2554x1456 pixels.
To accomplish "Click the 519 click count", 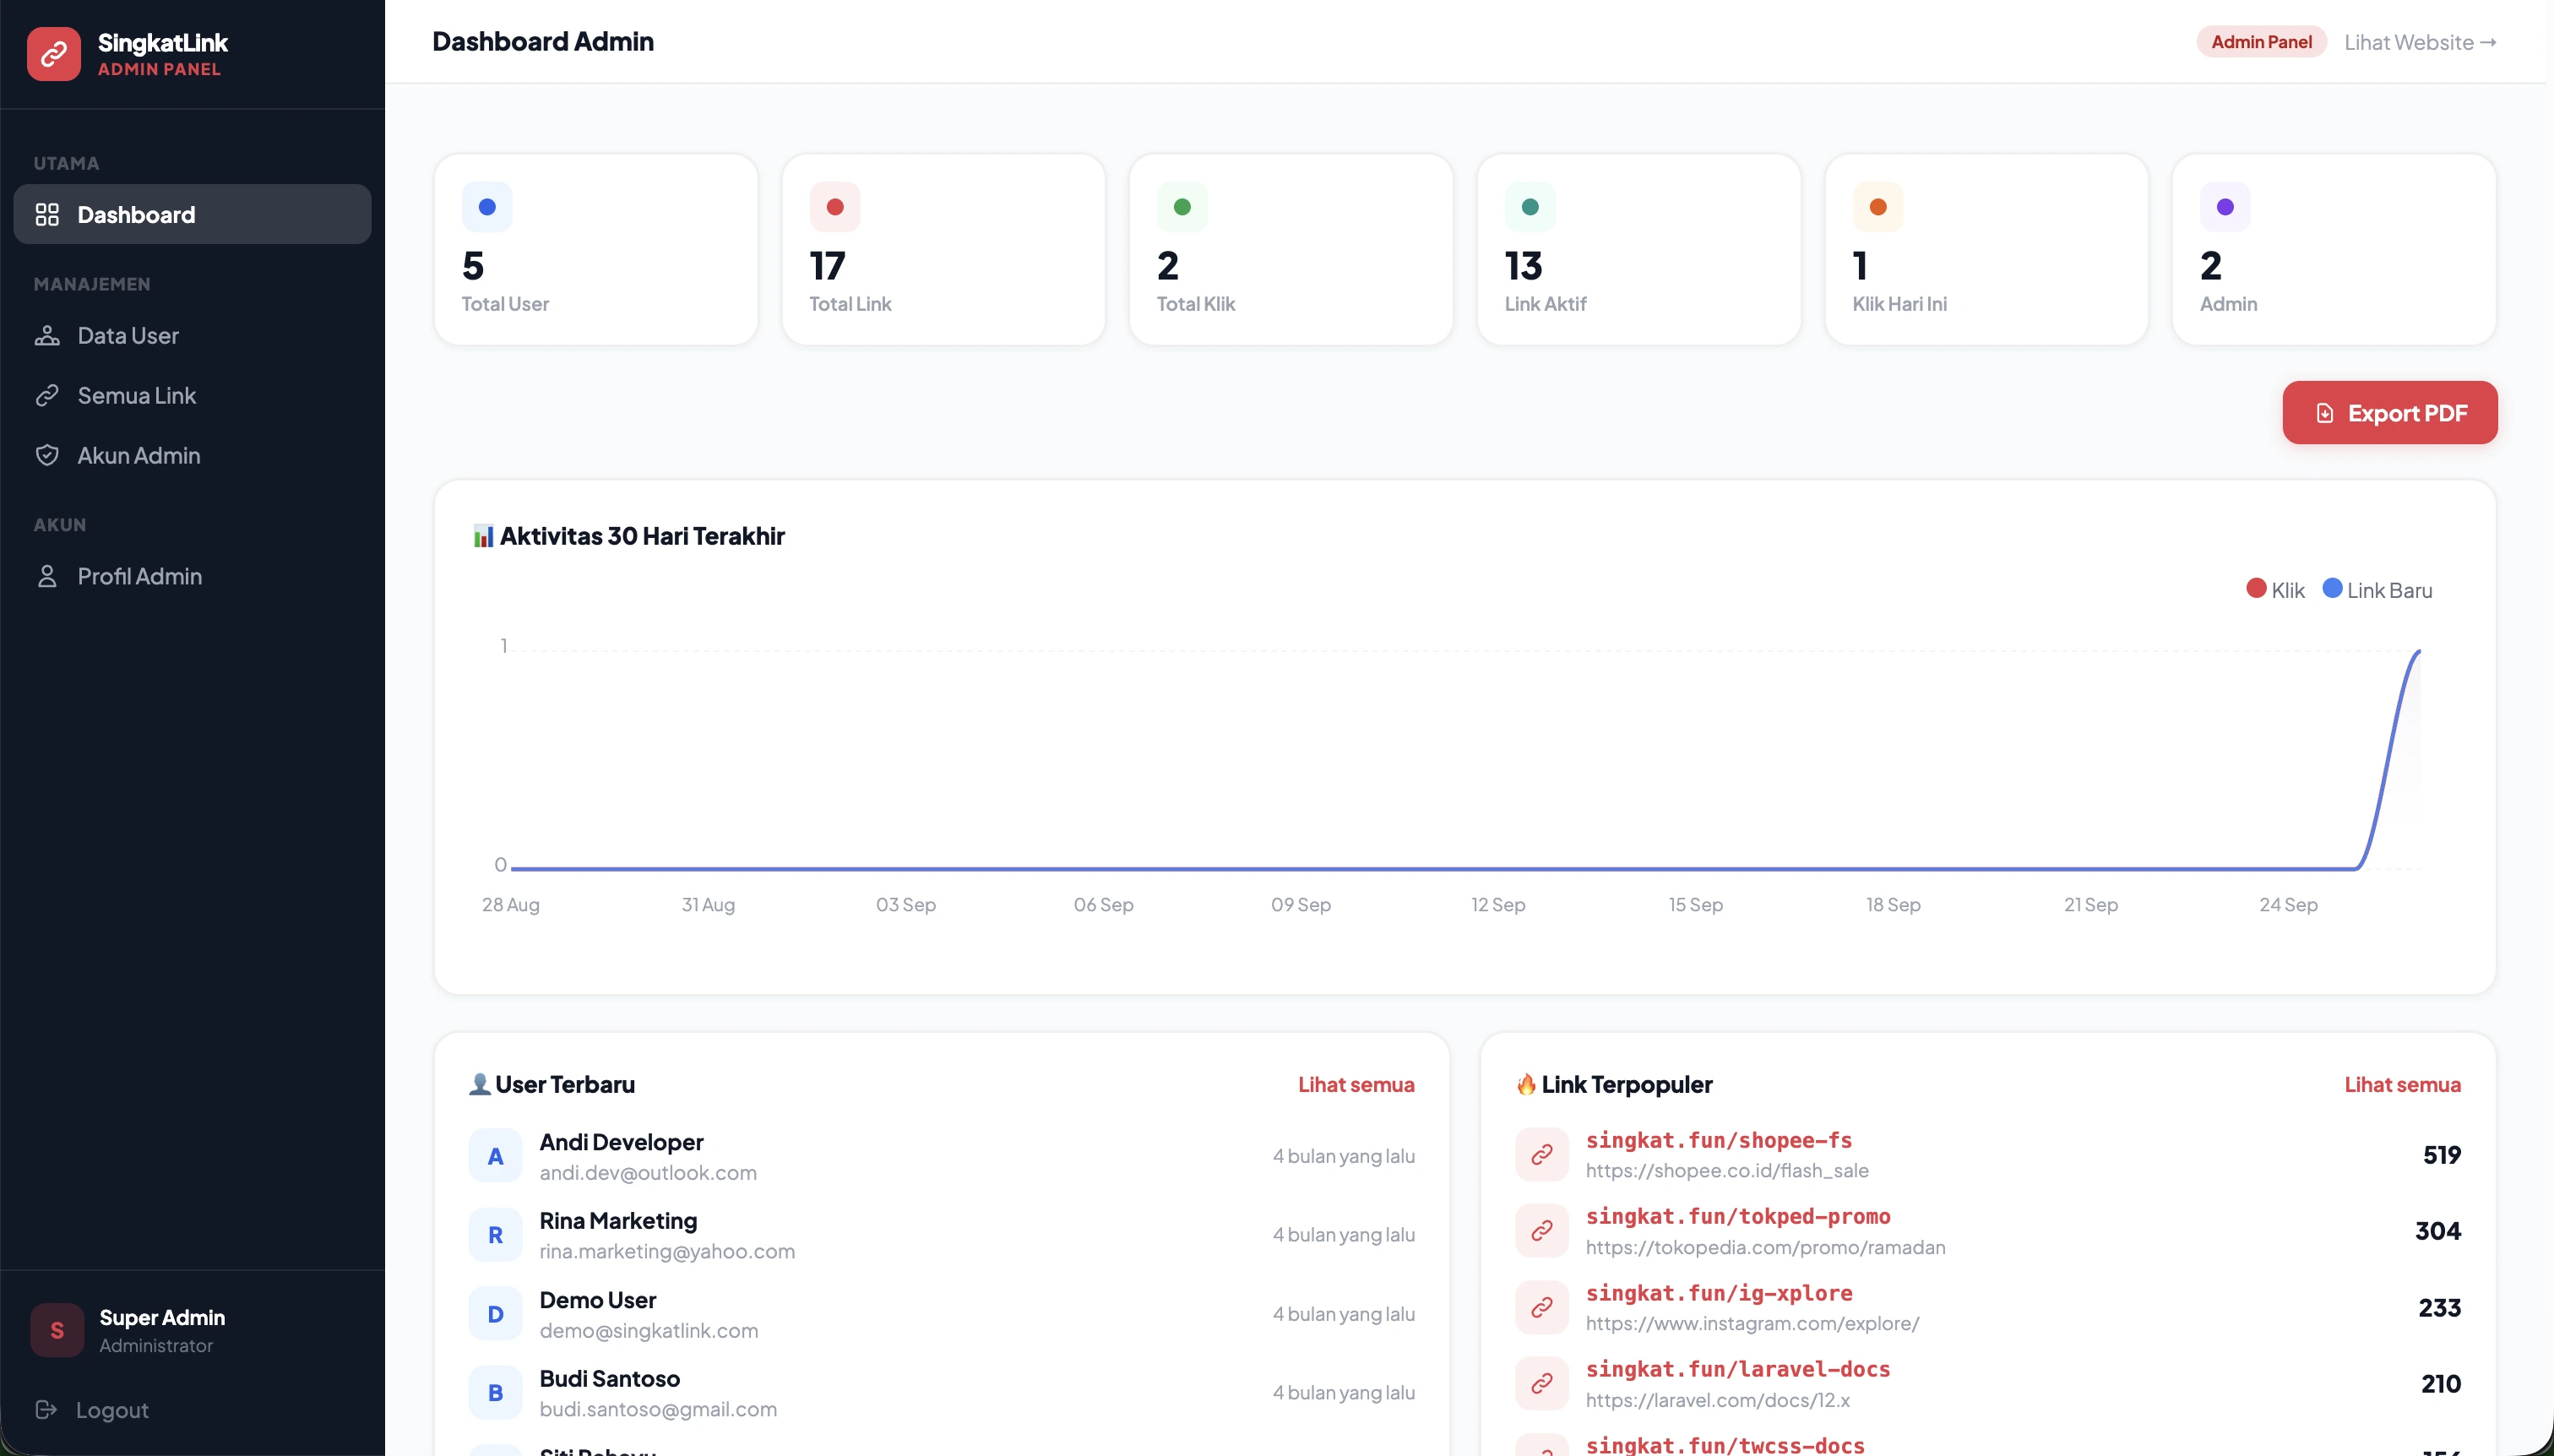I will point(2441,1154).
